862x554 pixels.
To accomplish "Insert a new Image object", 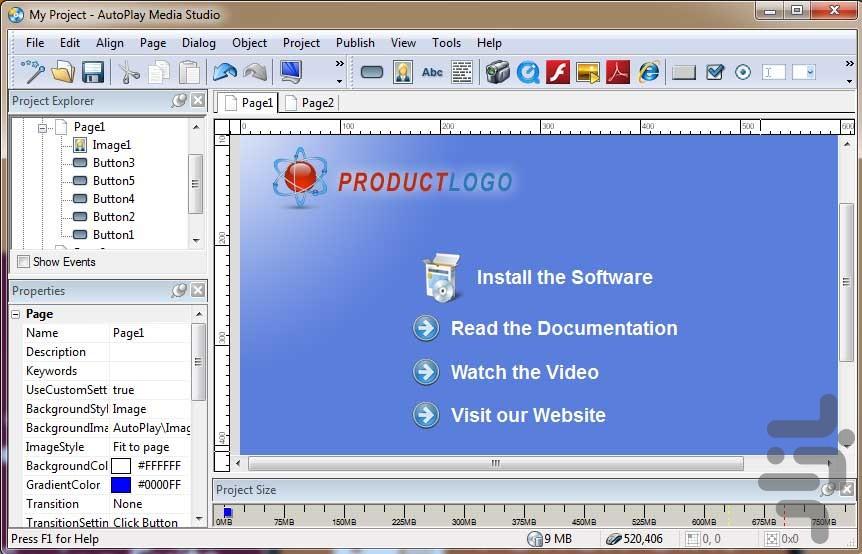I will [x=403, y=72].
